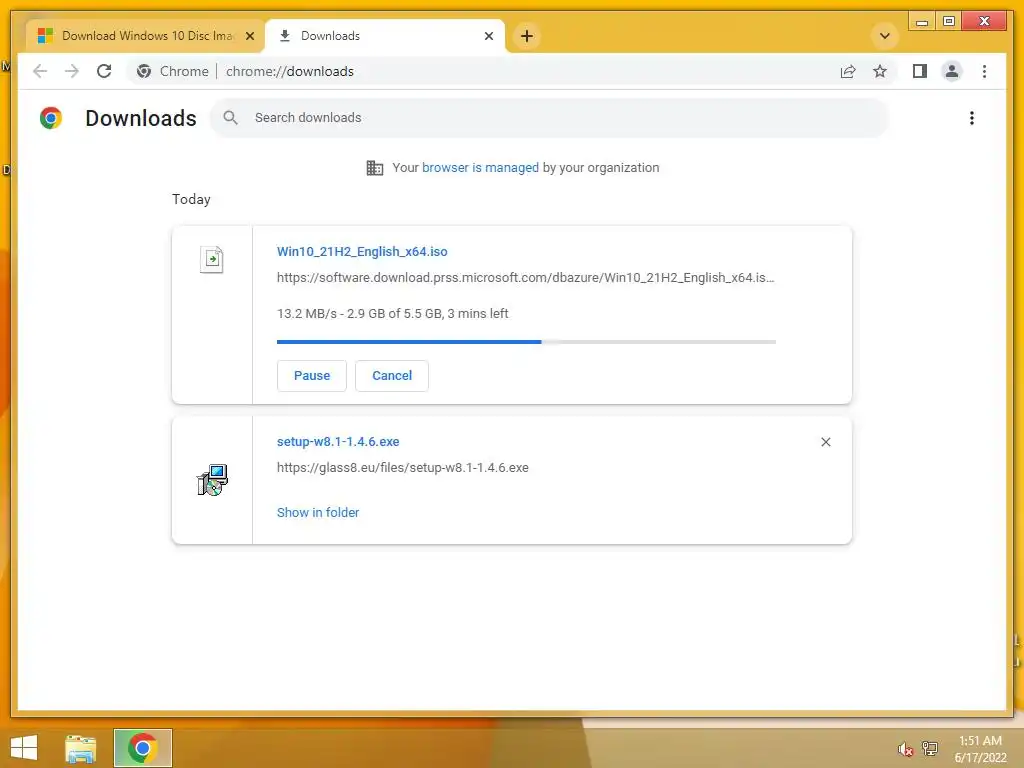Pause the Win10 ISO download
Image resolution: width=1024 pixels, height=768 pixels.
312,376
